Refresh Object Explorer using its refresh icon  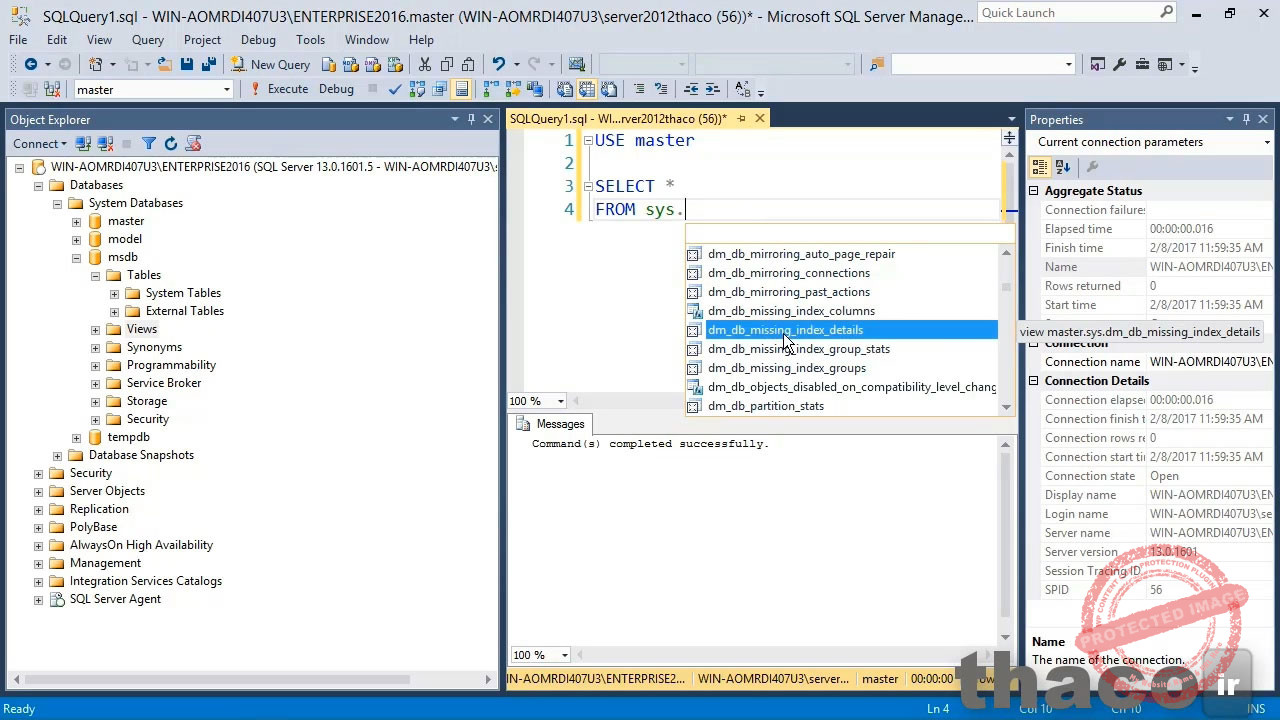[171, 143]
